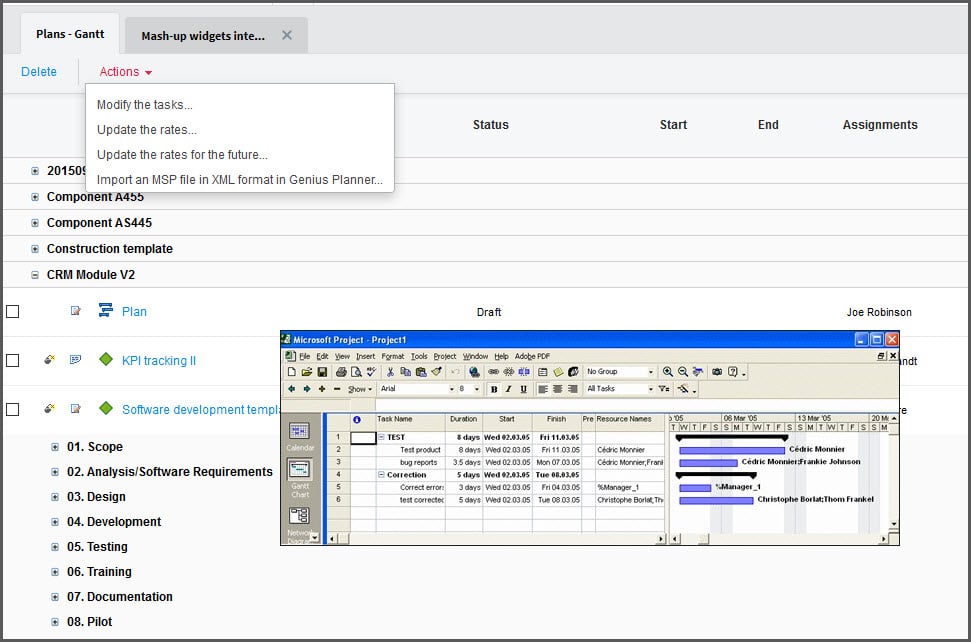
Task: Click the mouse icon in the Software development template row
Action: pos(50,409)
